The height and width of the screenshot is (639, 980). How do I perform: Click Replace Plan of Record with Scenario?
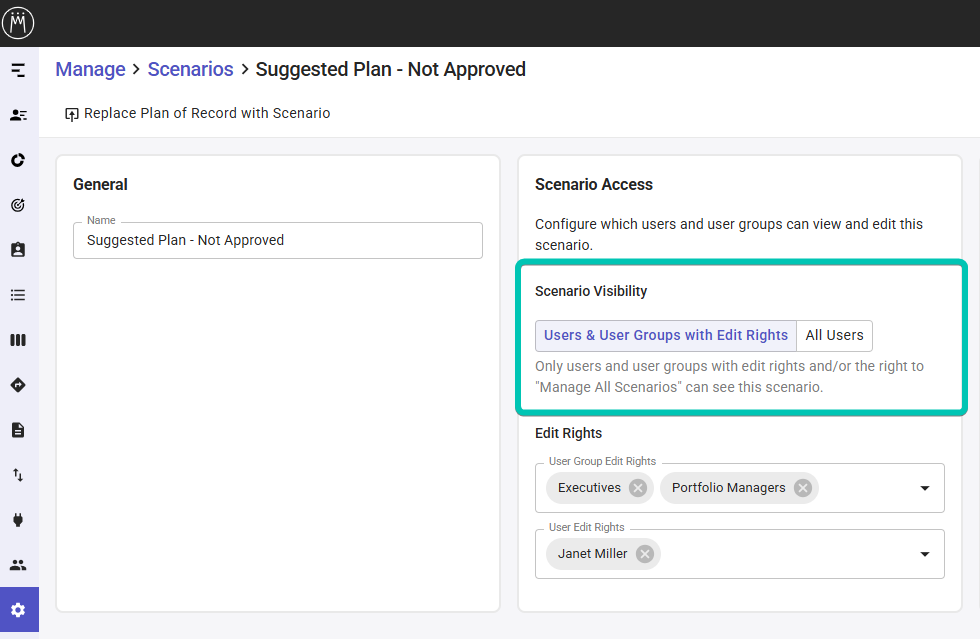click(x=198, y=114)
